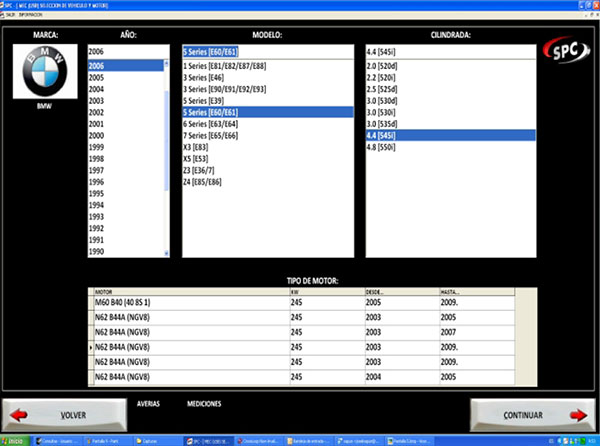Image resolution: width=600 pixels, height=446 pixels.
Task: Open the Windows Inicio start button
Action: coord(14,441)
